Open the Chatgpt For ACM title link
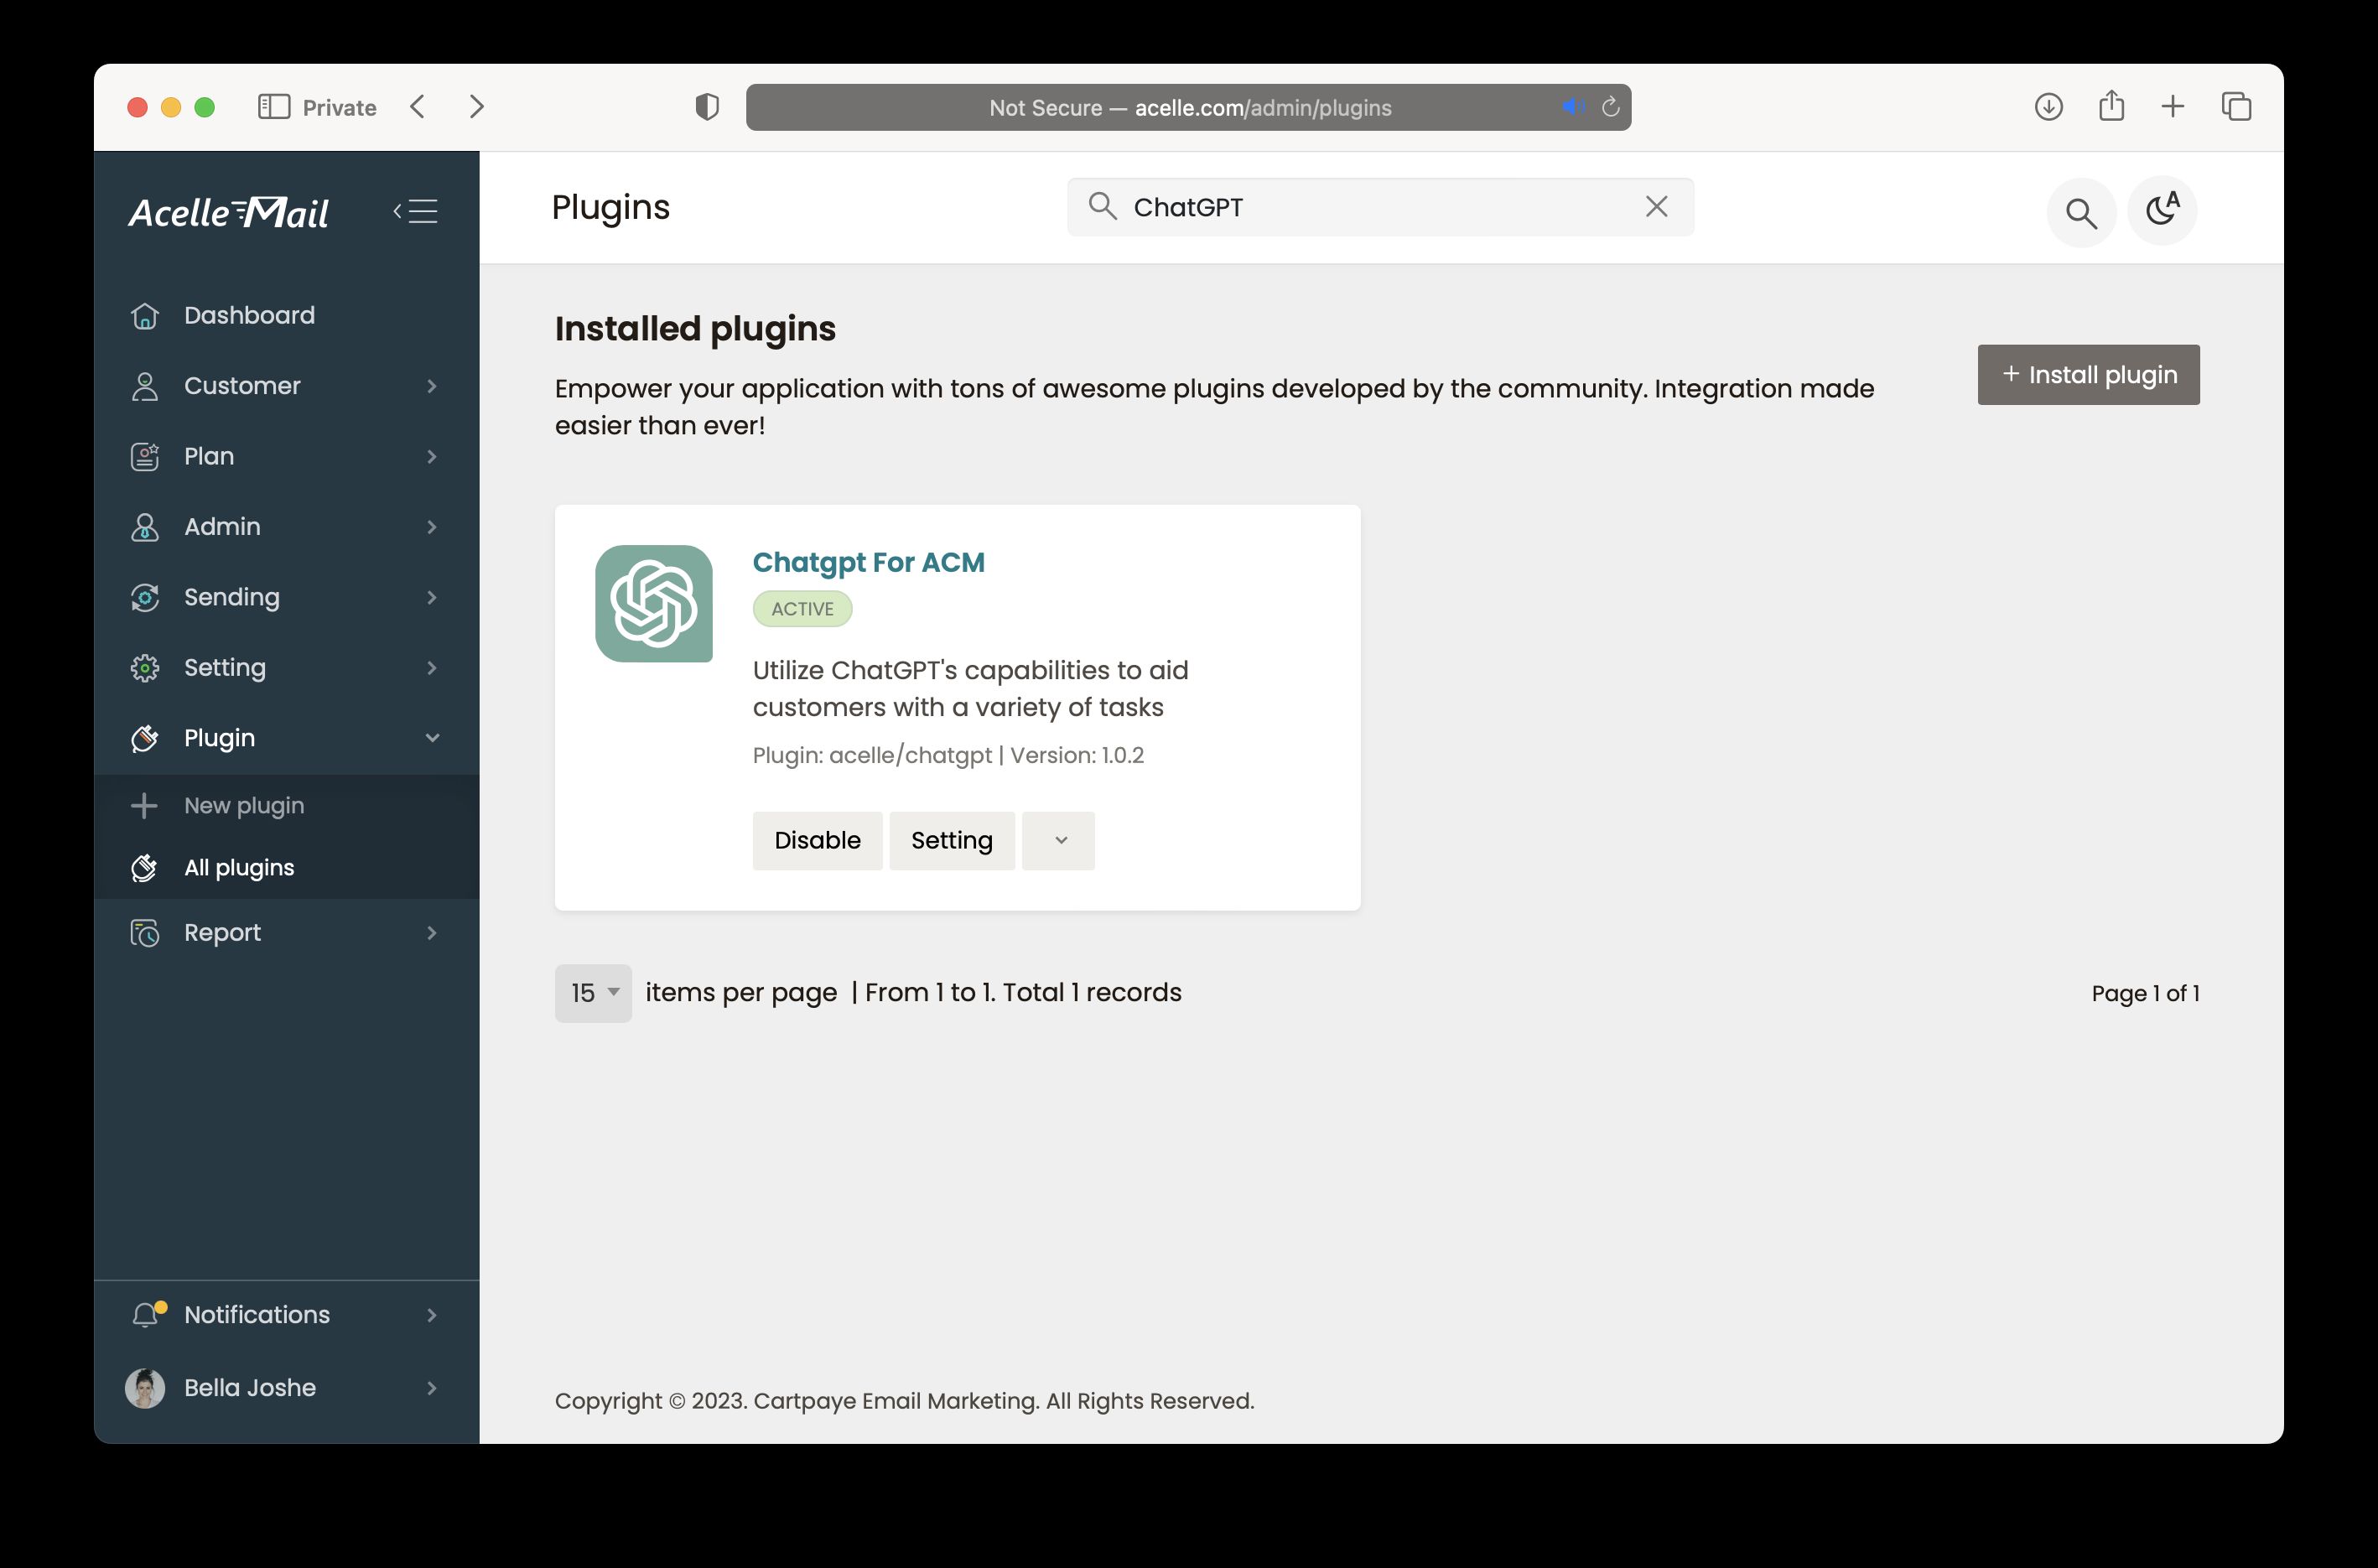 click(x=868, y=562)
